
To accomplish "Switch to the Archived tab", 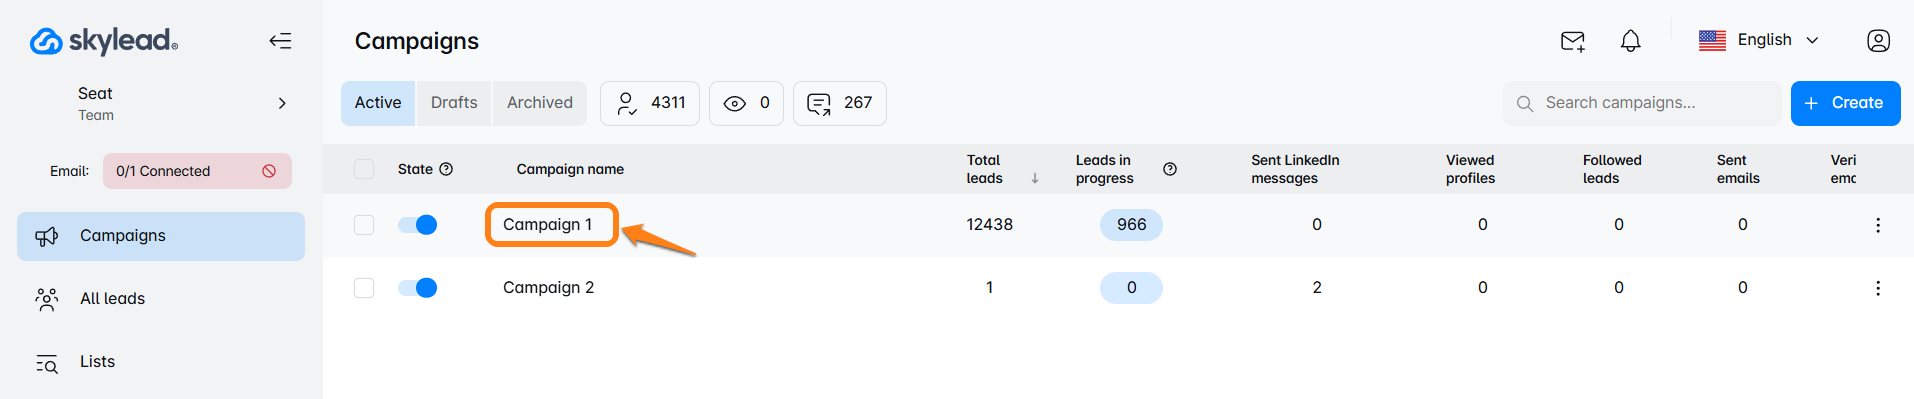I will tap(540, 103).
